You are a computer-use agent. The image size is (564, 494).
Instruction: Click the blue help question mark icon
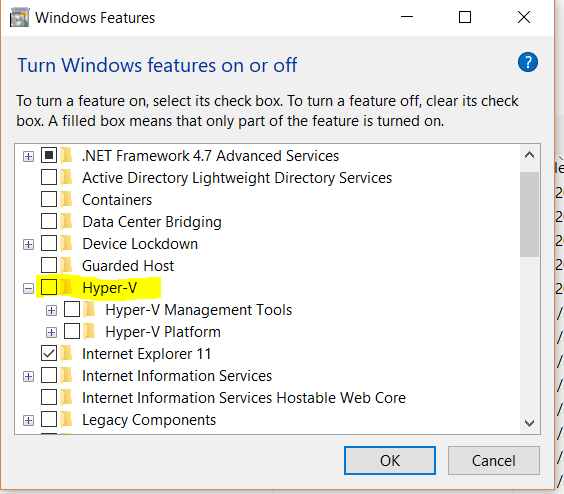tap(527, 63)
